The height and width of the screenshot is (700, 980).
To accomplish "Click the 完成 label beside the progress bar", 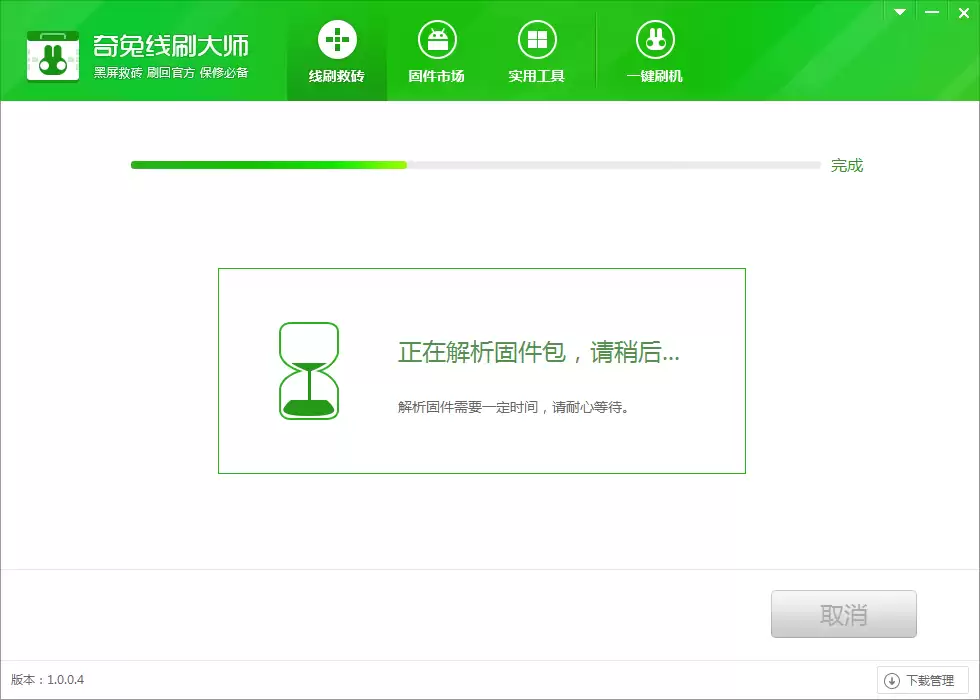I will click(x=849, y=164).
